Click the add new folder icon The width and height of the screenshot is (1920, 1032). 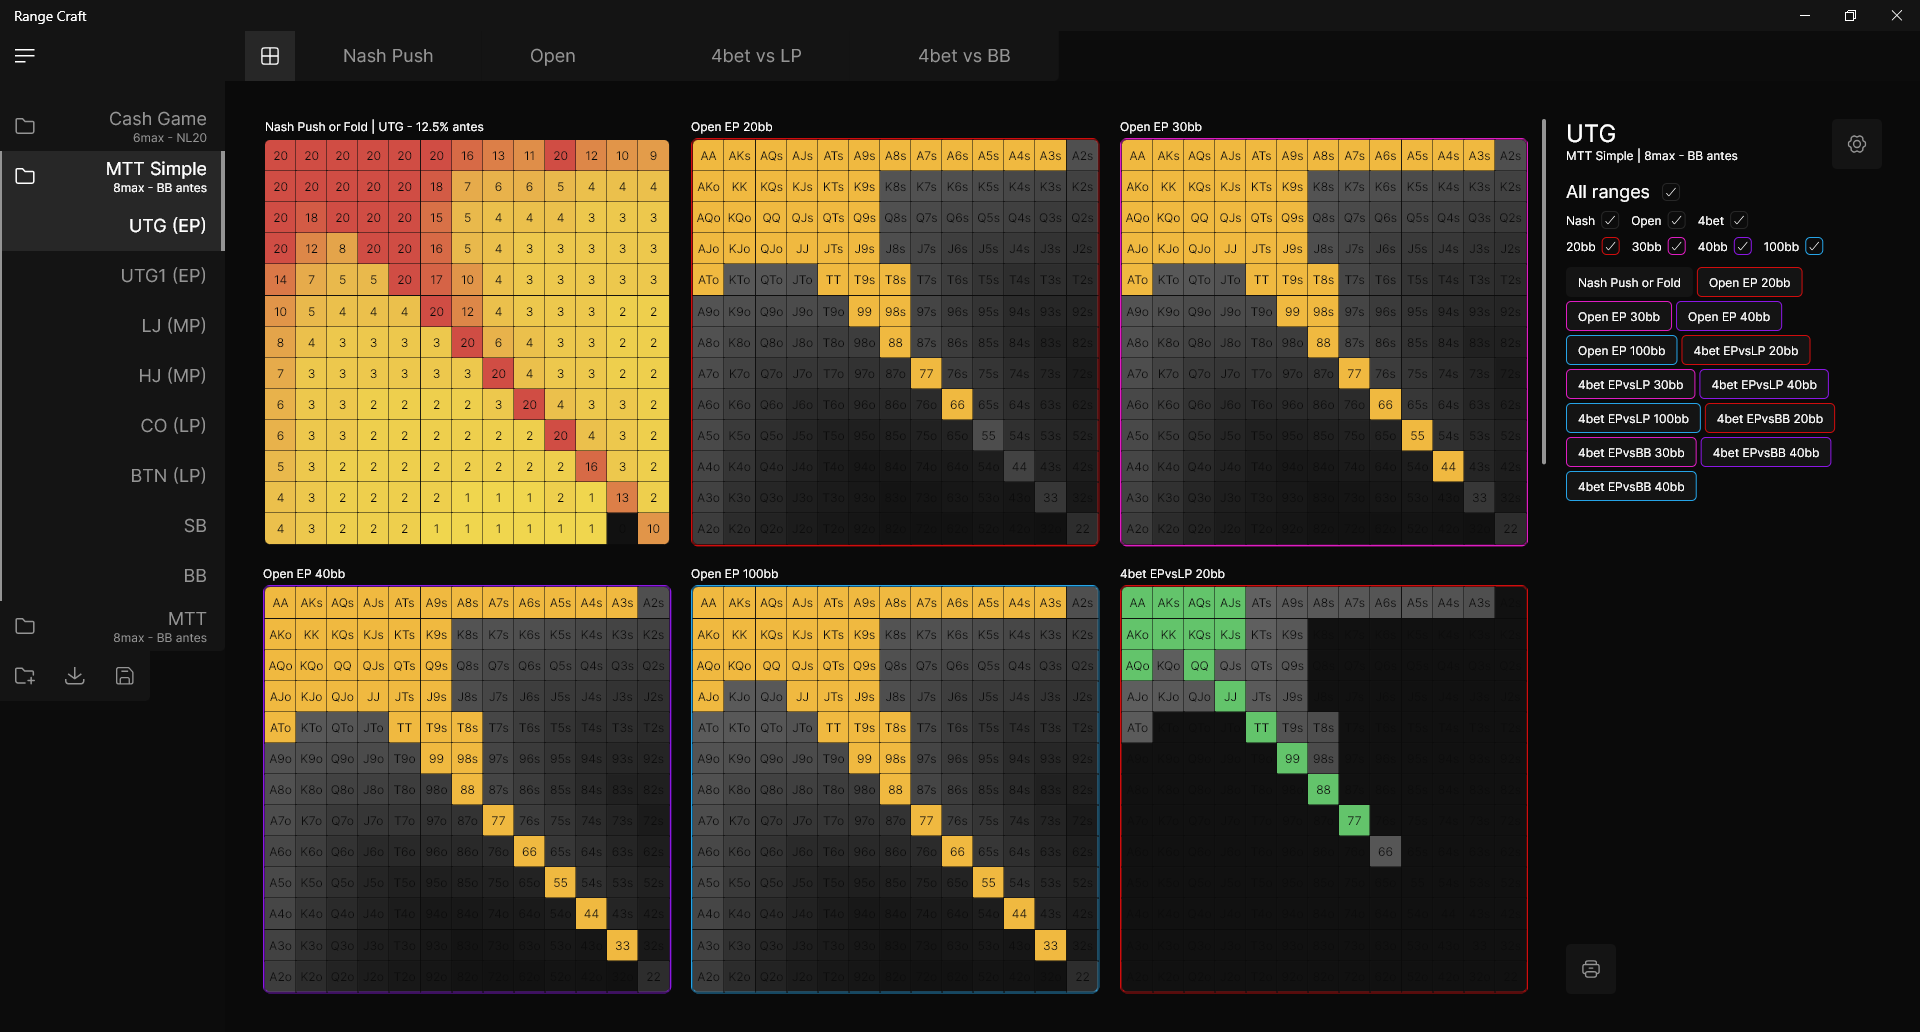click(x=25, y=677)
